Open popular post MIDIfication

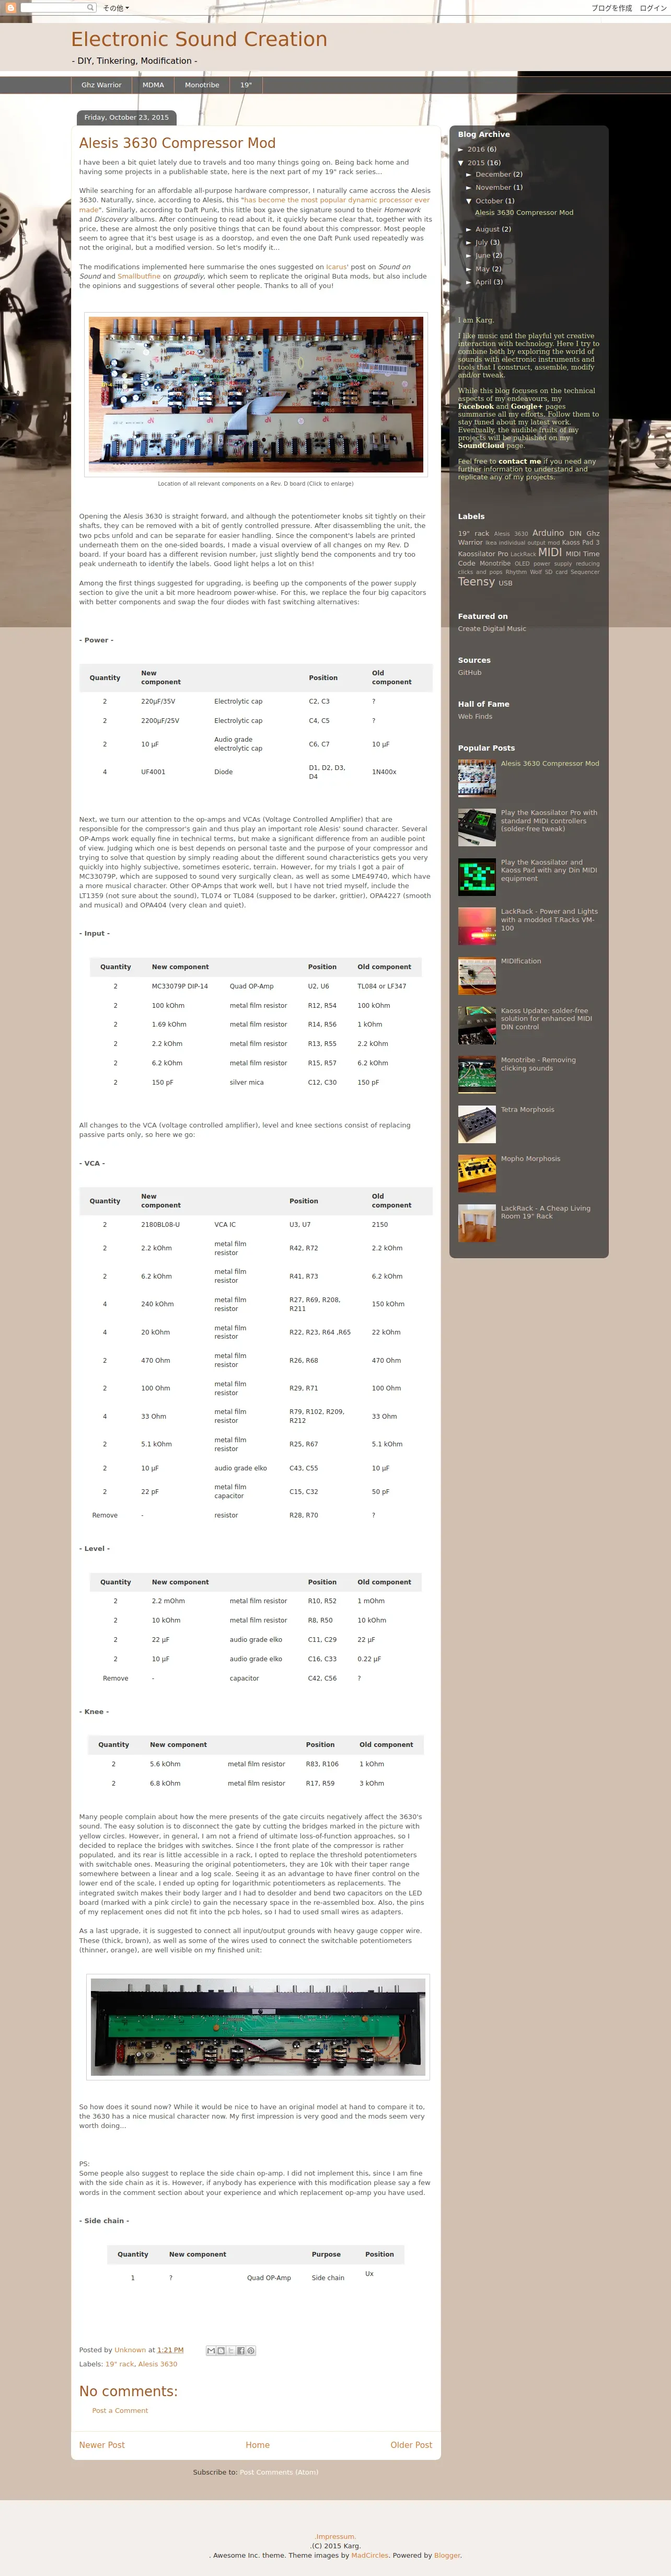521,961
